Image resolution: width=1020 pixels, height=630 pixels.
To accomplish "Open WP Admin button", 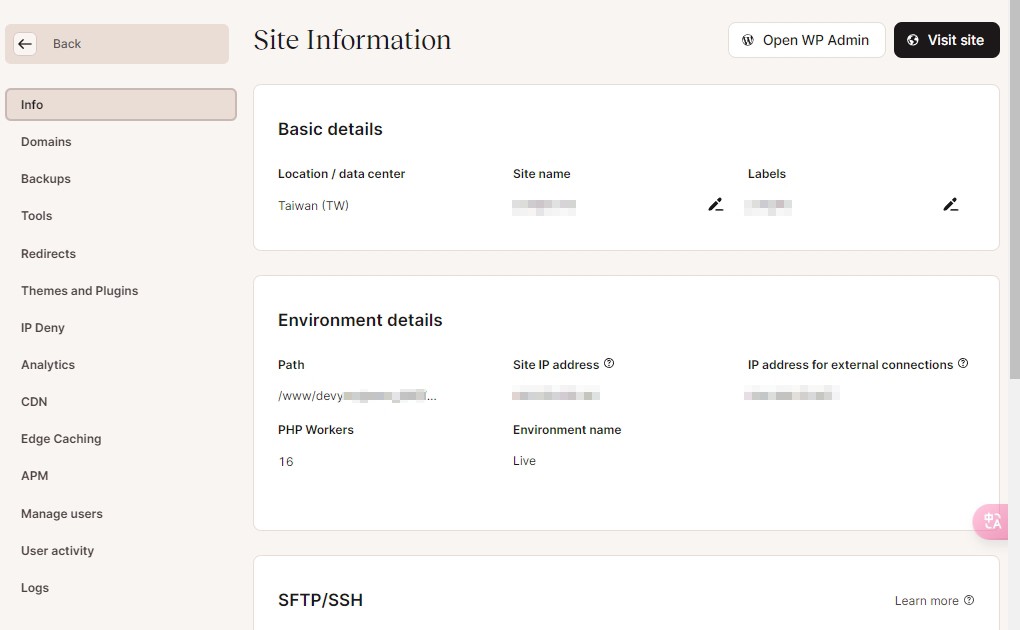I will pyautogui.click(x=807, y=40).
